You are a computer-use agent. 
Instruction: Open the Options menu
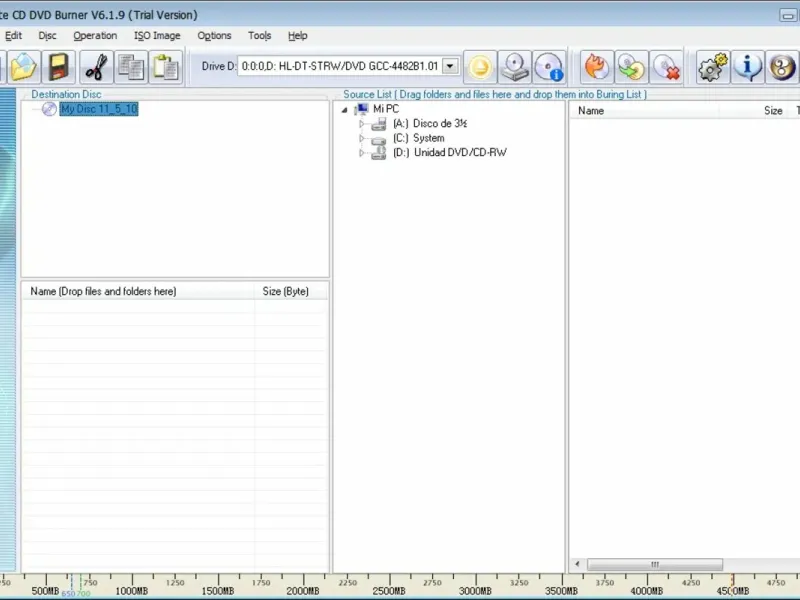click(x=214, y=36)
